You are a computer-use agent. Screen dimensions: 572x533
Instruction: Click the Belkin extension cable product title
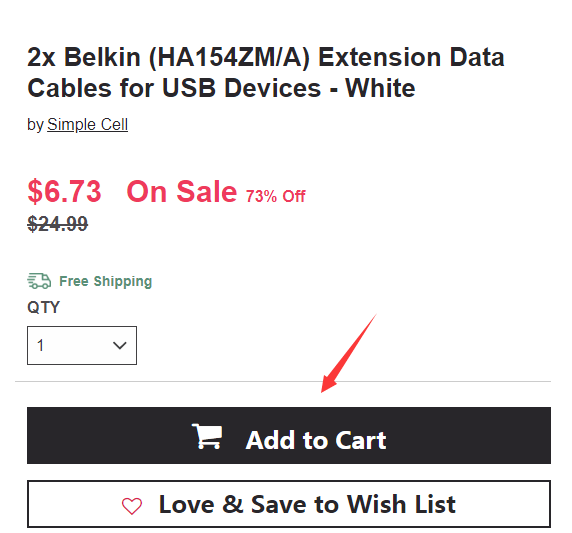pos(266,73)
